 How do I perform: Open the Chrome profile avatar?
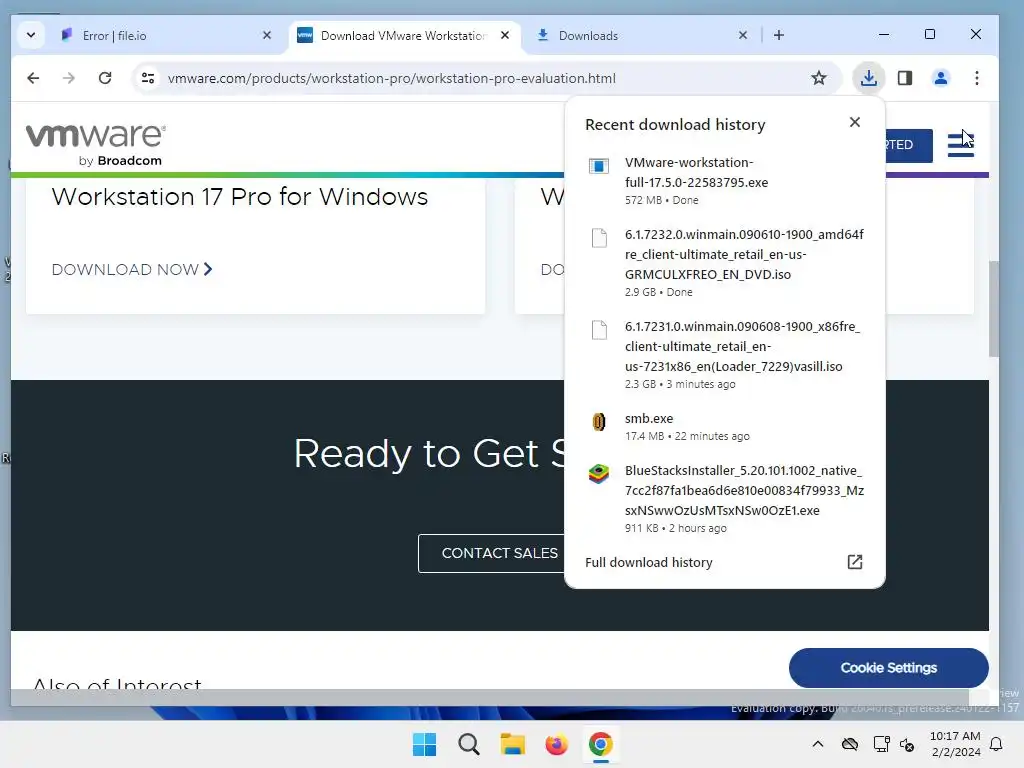click(x=940, y=78)
